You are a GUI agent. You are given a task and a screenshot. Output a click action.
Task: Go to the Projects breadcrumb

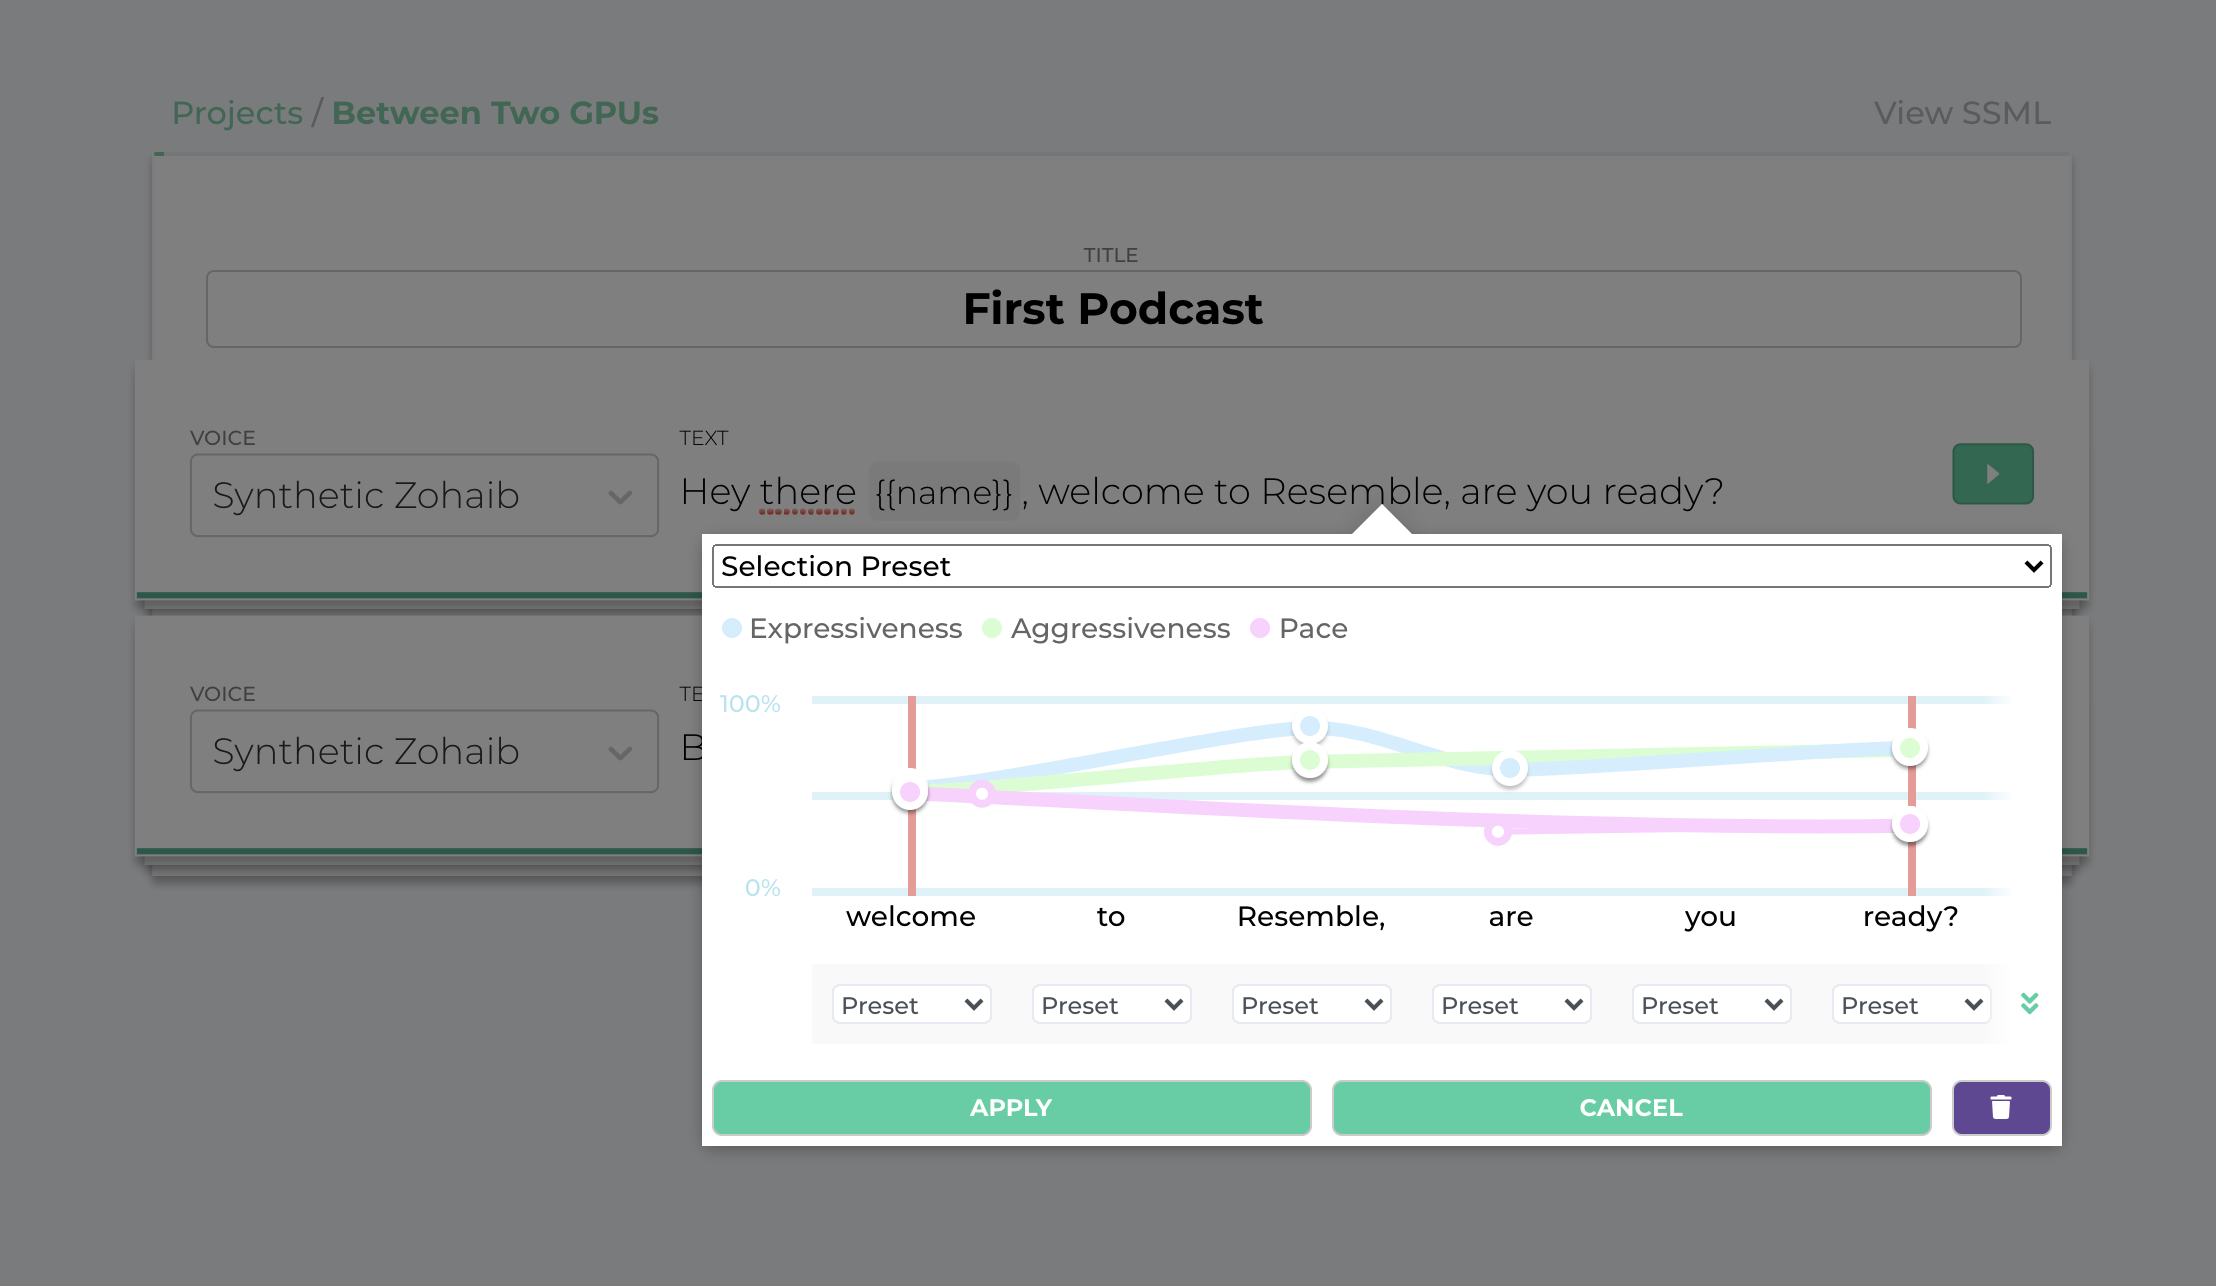pos(237,113)
